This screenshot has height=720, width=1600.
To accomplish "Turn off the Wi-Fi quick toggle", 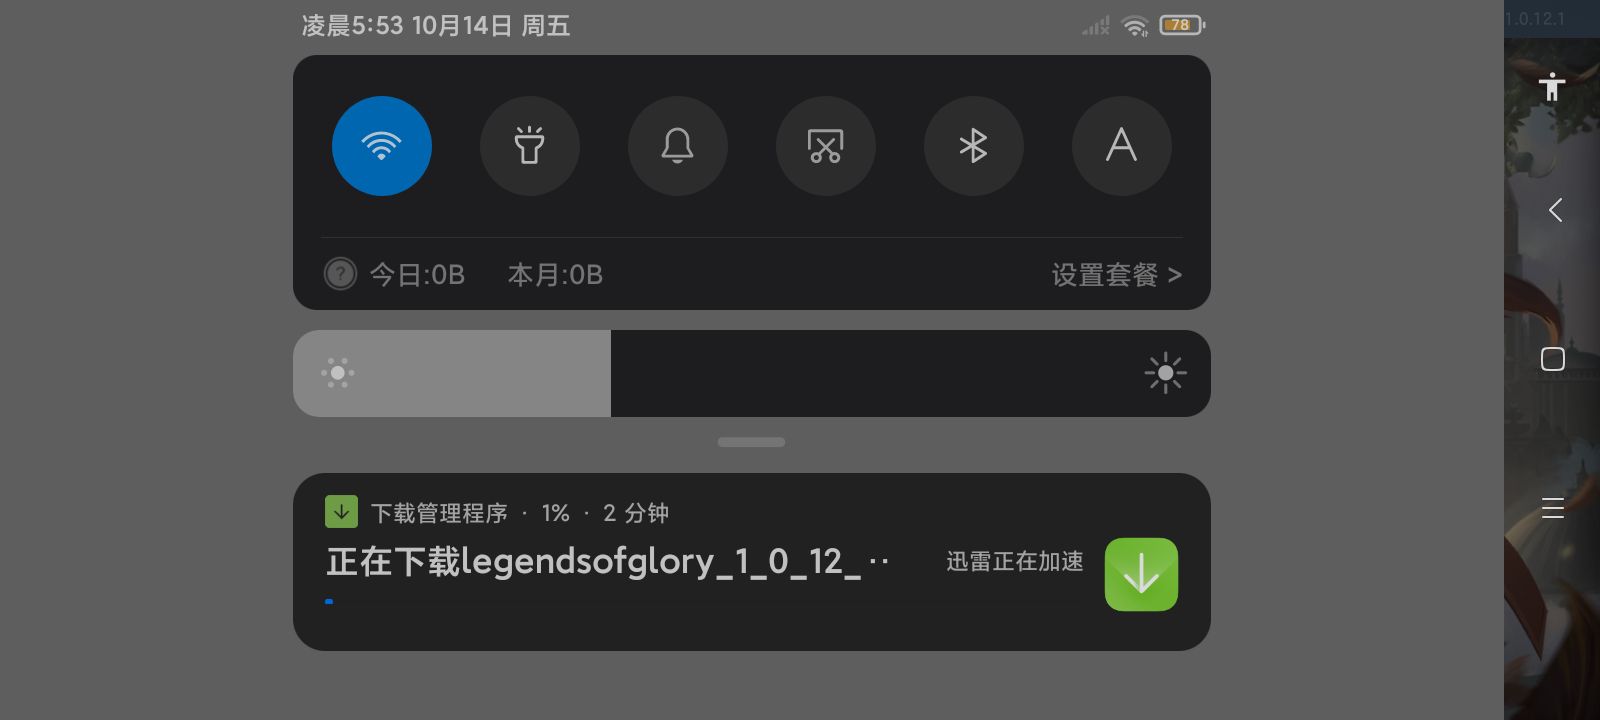I will pos(381,146).
